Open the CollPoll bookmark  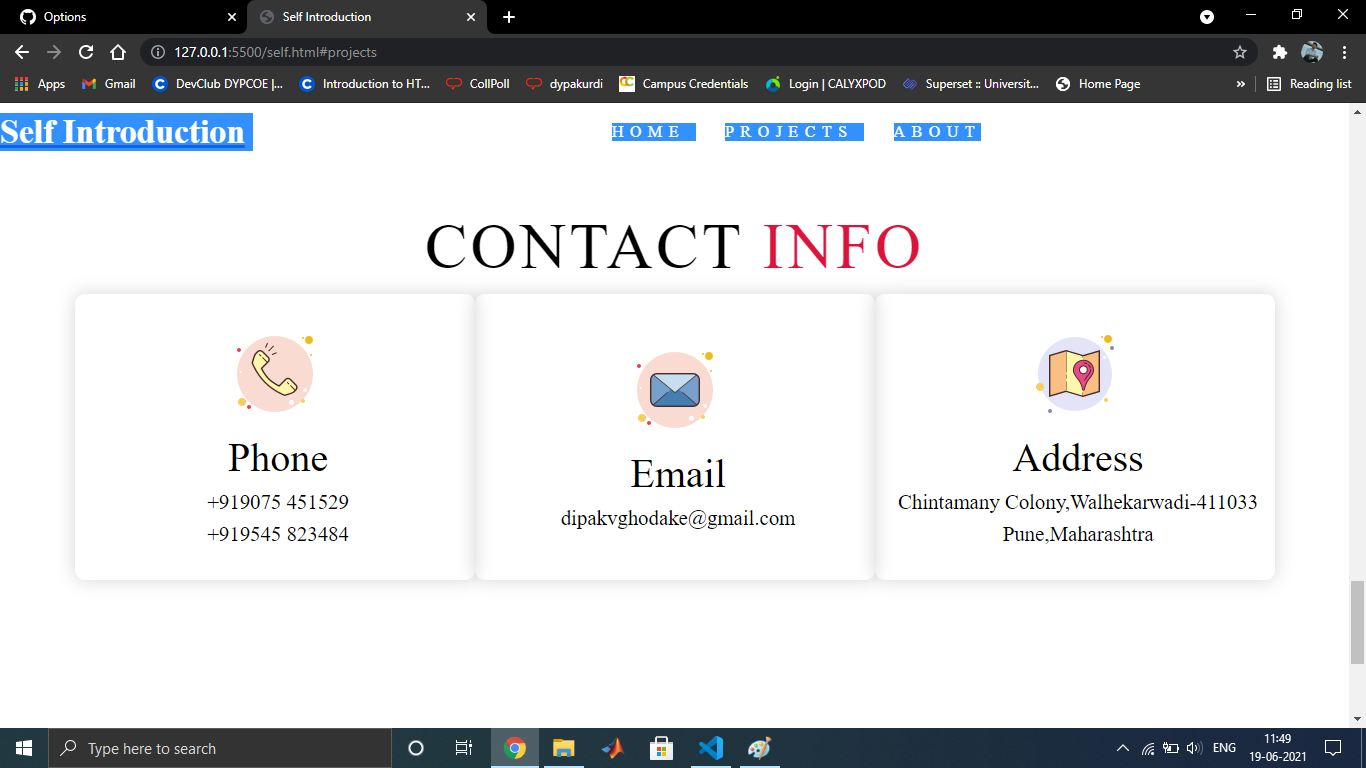coord(478,84)
